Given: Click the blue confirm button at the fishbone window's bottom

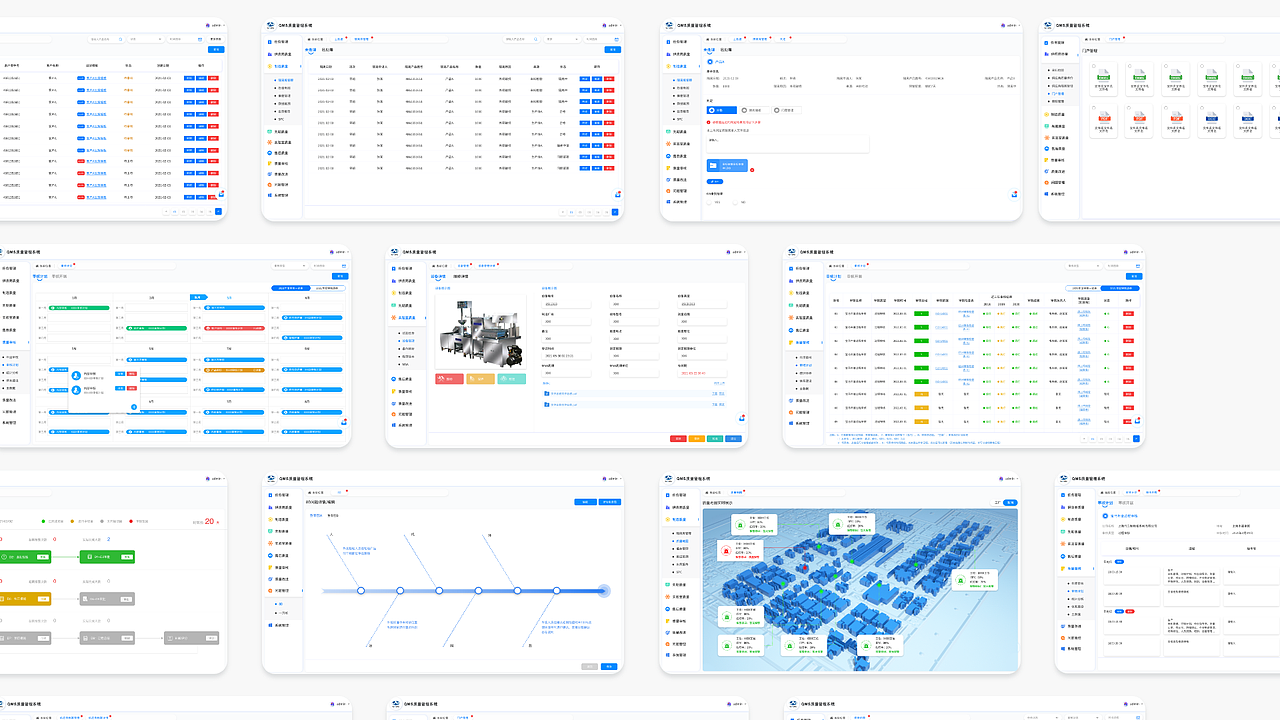Looking at the screenshot, I should click(x=609, y=666).
